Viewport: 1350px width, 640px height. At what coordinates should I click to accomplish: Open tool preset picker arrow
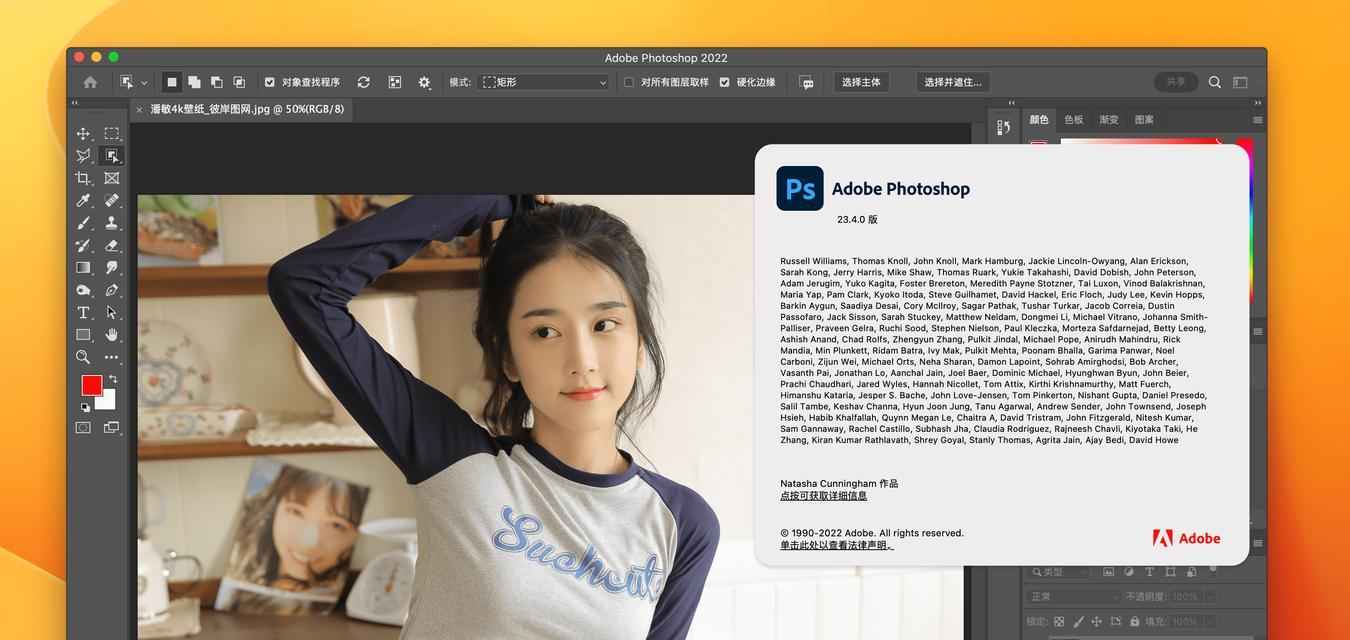pos(144,83)
